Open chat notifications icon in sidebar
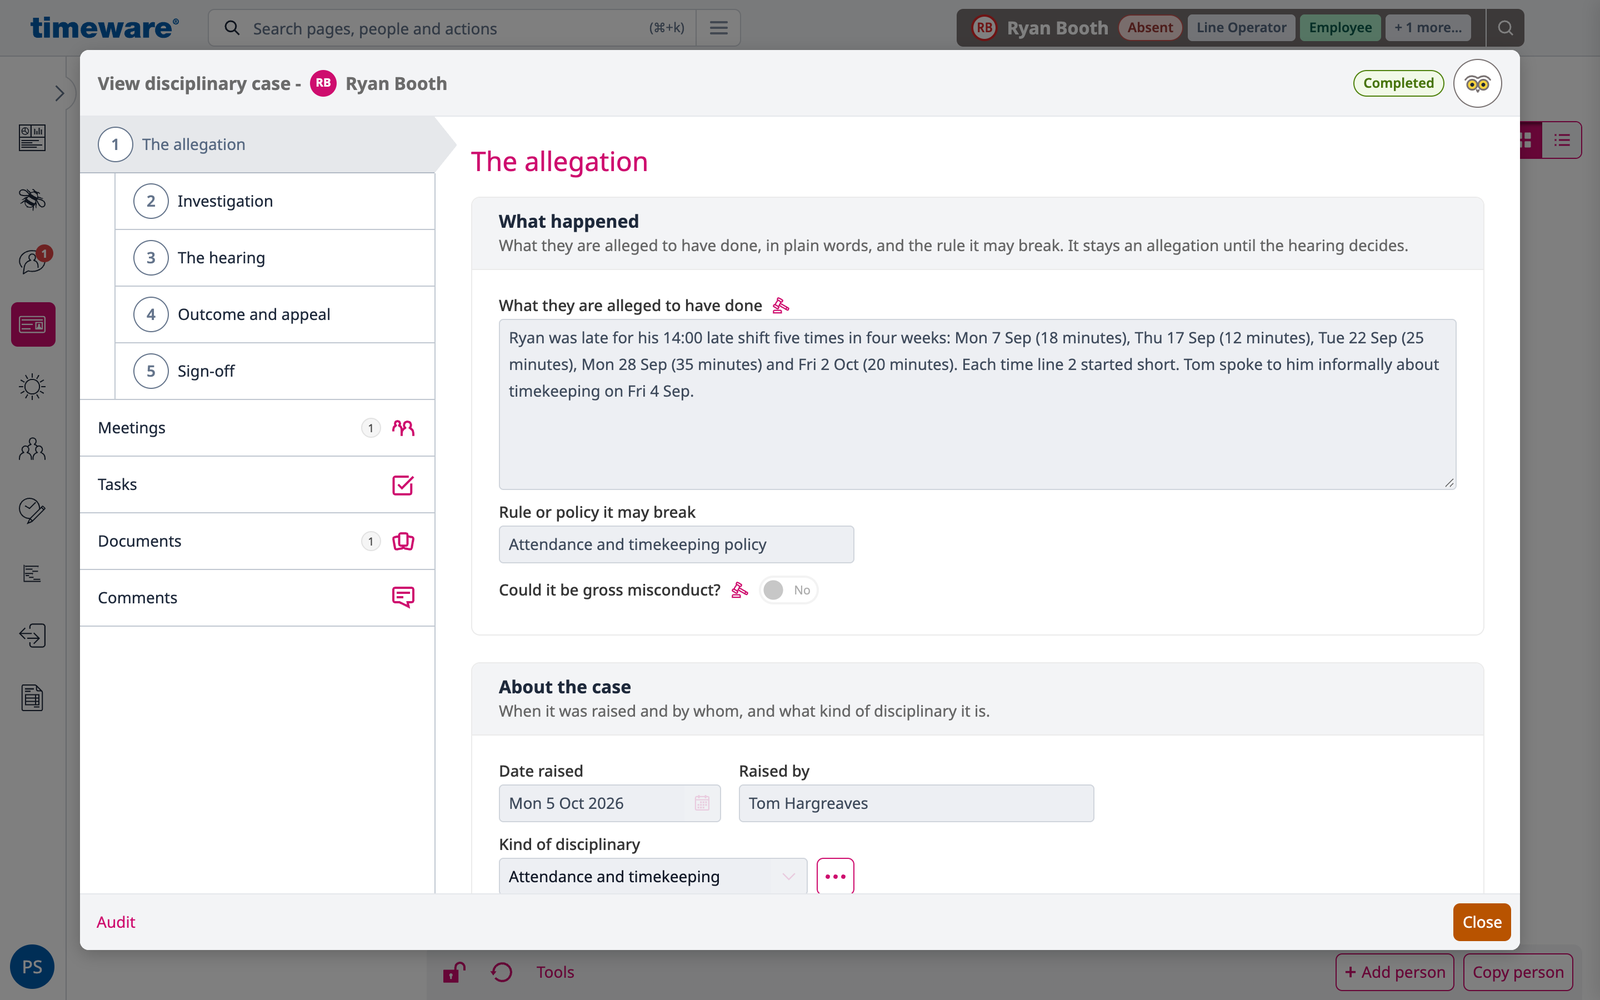This screenshot has height=1000, width=1600. pyautogui.click(x=32, y=261)
